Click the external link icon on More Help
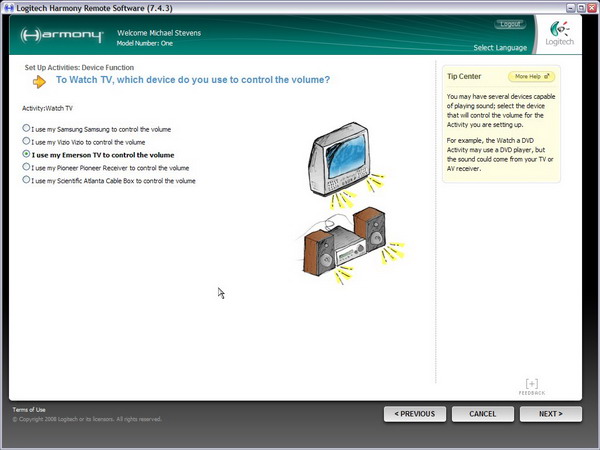 547,77
